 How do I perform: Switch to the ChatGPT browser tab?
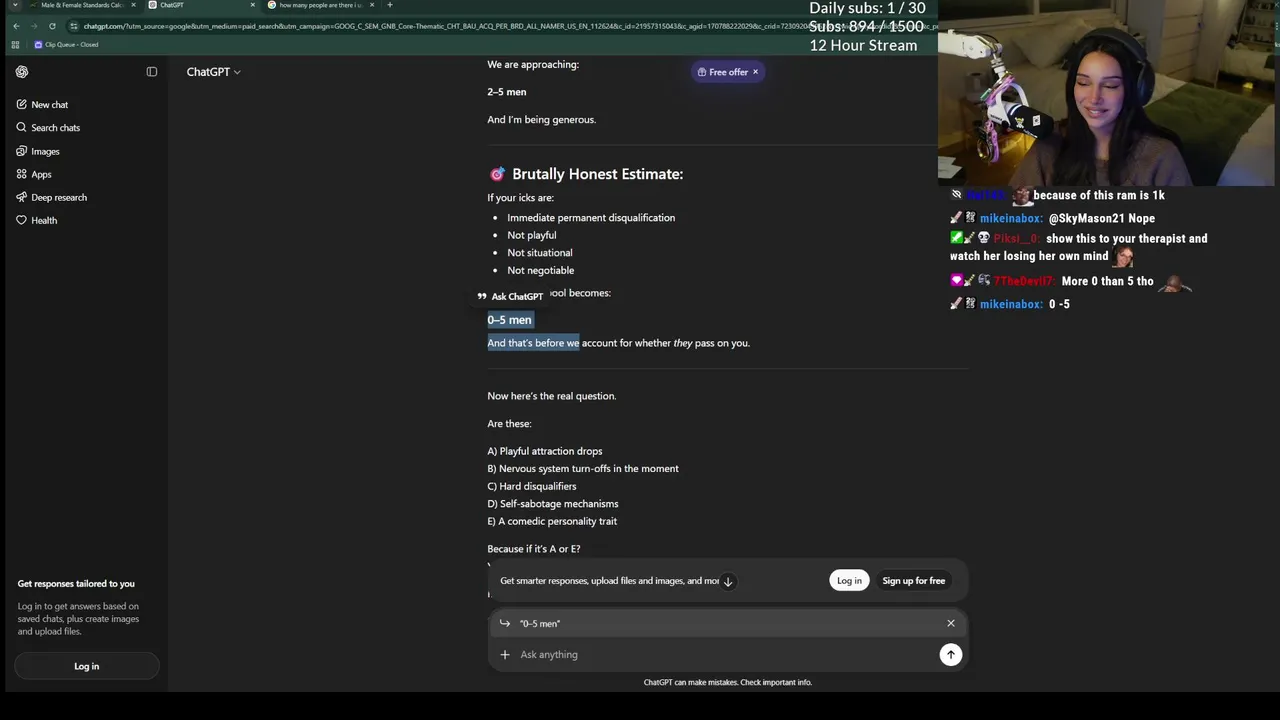click(x=200, y=5)
